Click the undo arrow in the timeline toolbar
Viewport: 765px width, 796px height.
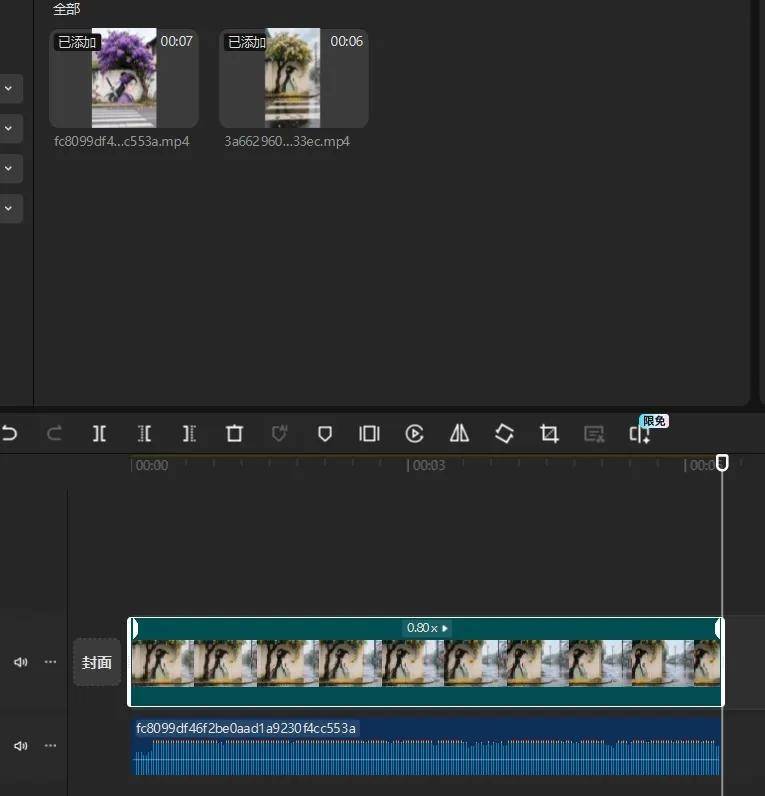click(x=10, y=433)
